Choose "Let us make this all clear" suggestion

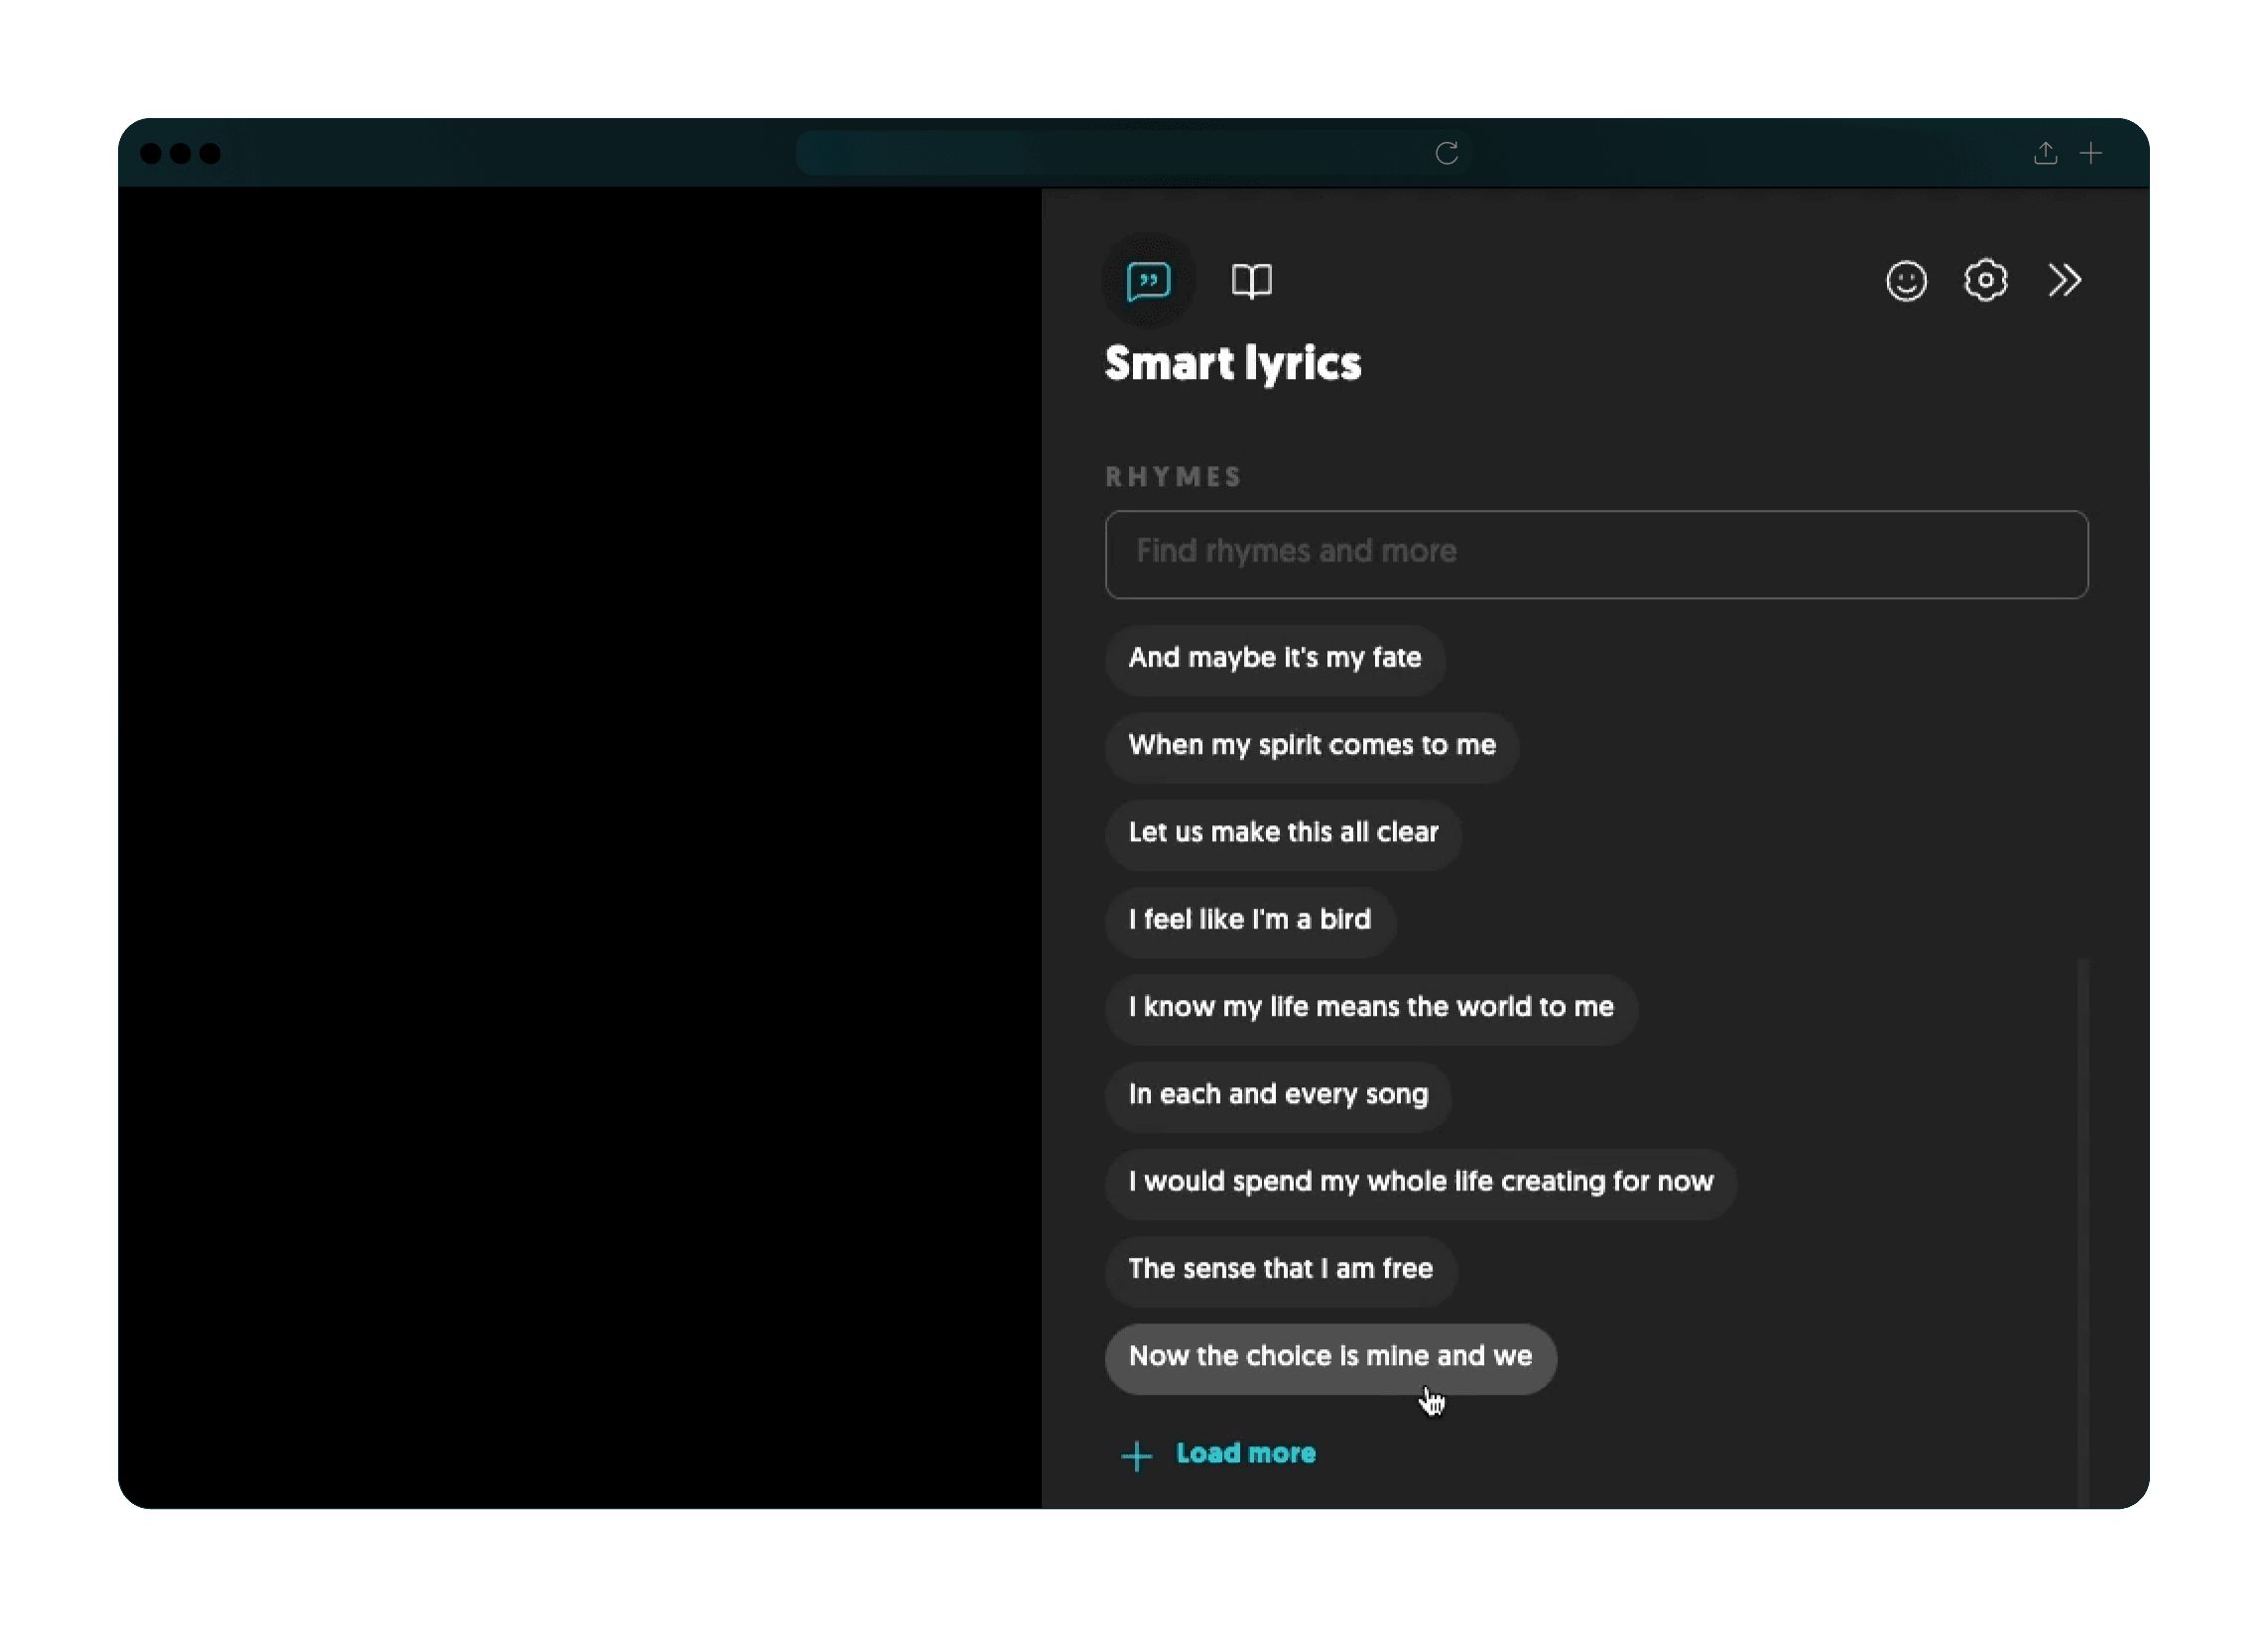click(x=1283, y=833)
